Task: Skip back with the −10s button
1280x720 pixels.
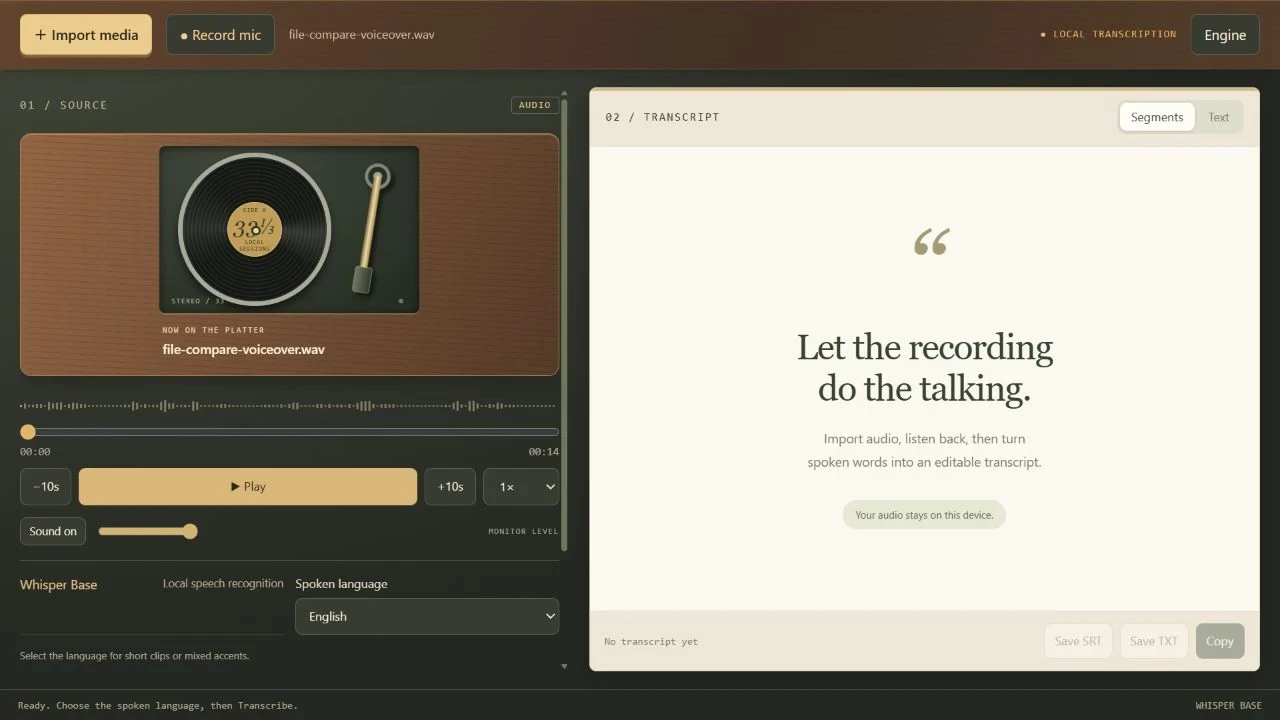Action: (x=46, y=487)
